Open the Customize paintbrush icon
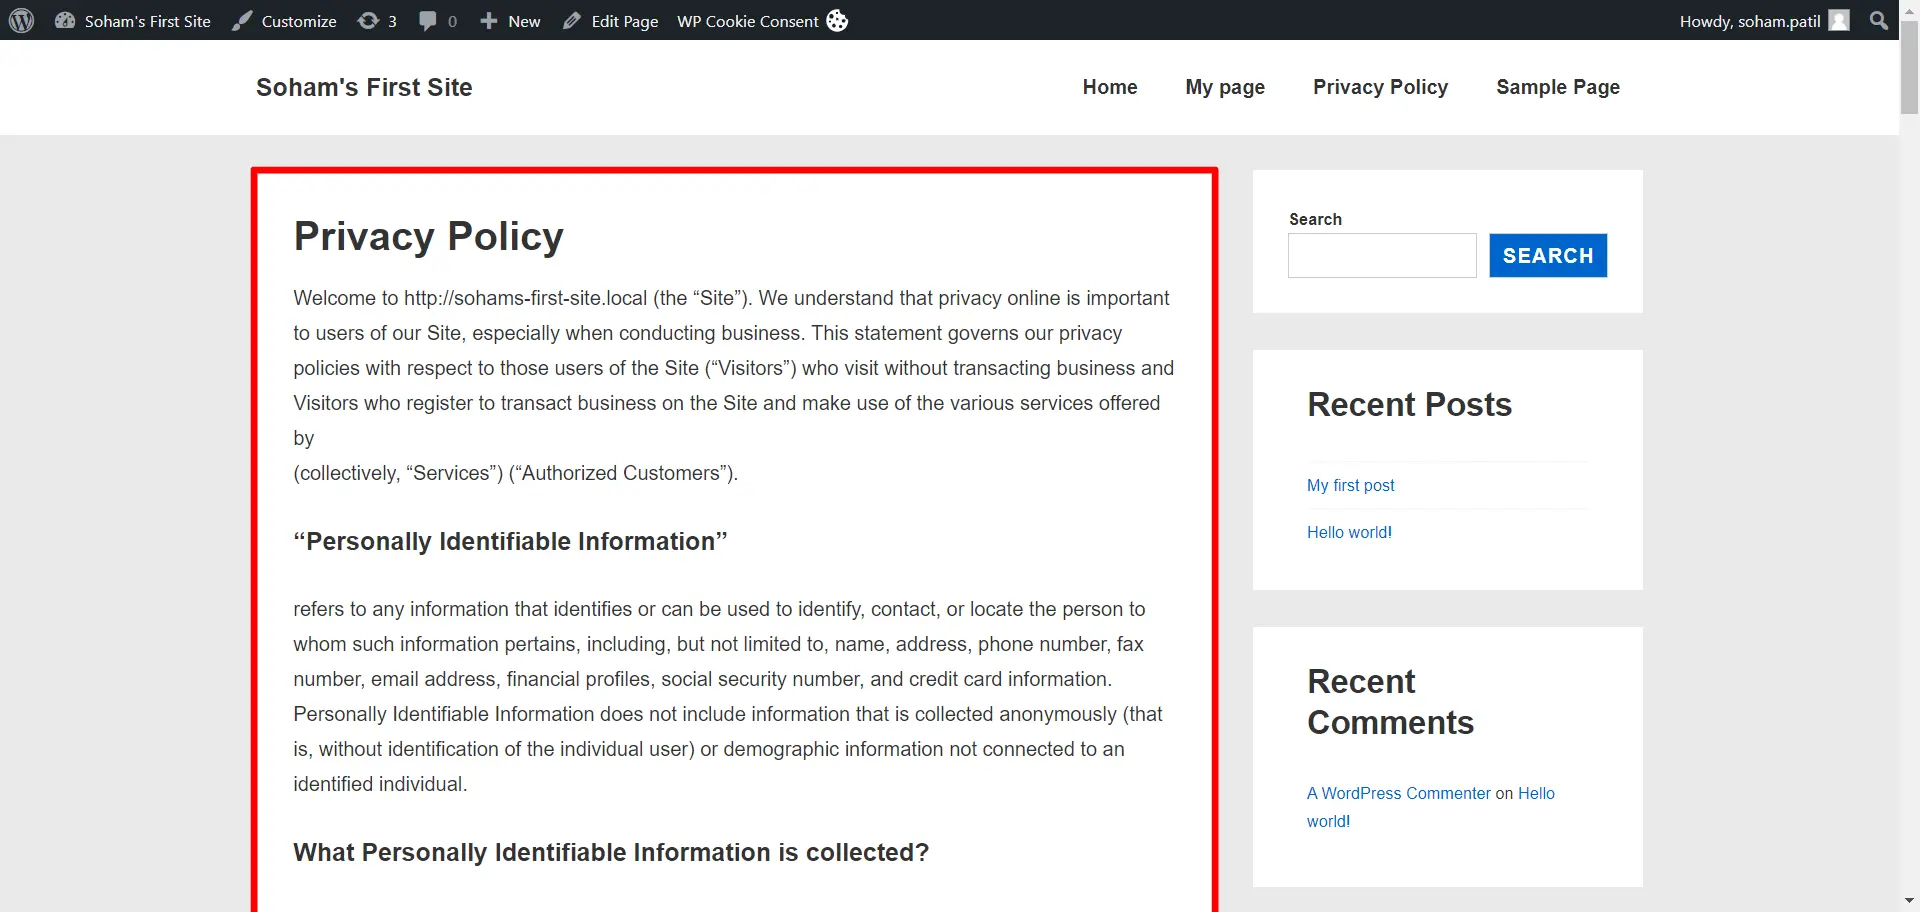The image size is (1920, 912). coord(241,20)
